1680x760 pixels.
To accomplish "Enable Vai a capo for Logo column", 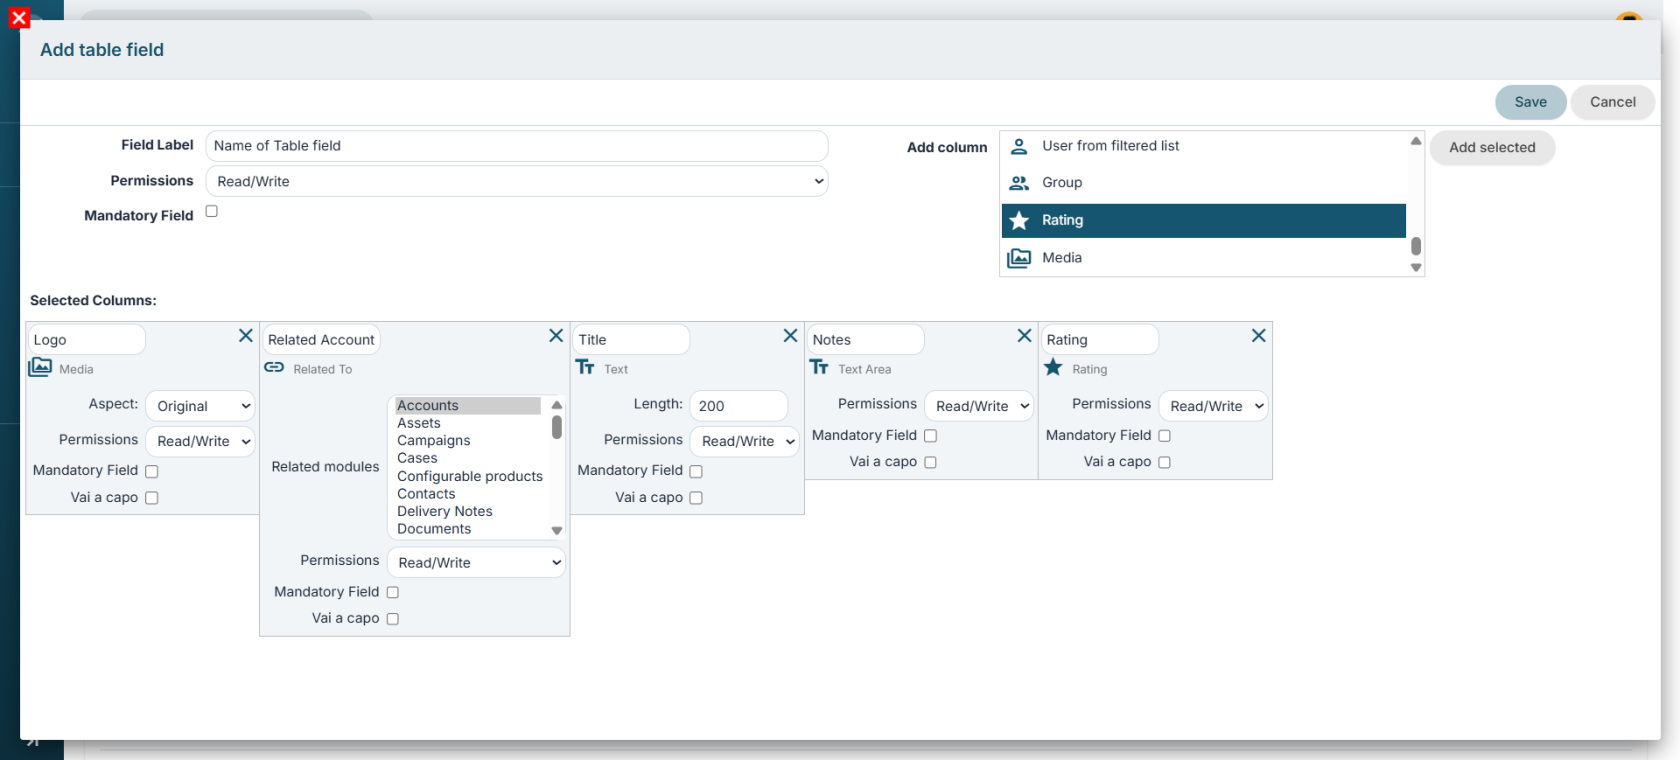I will [x=152, y=498].
